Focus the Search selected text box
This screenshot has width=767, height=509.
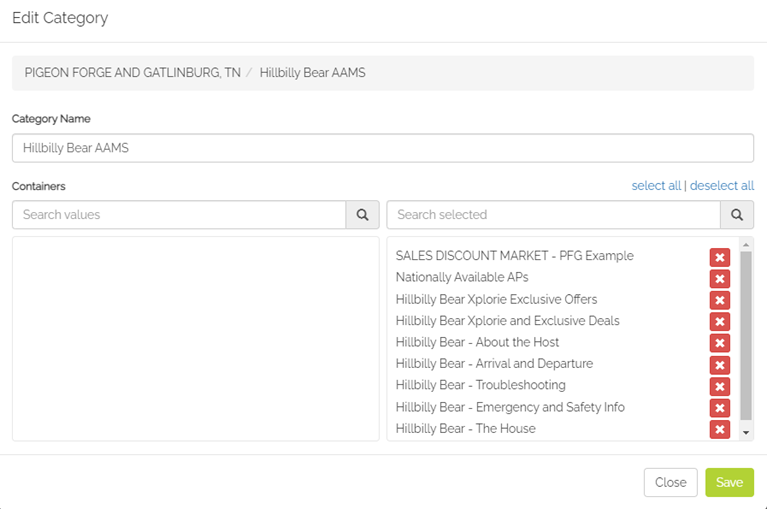(x=553, y=215)
